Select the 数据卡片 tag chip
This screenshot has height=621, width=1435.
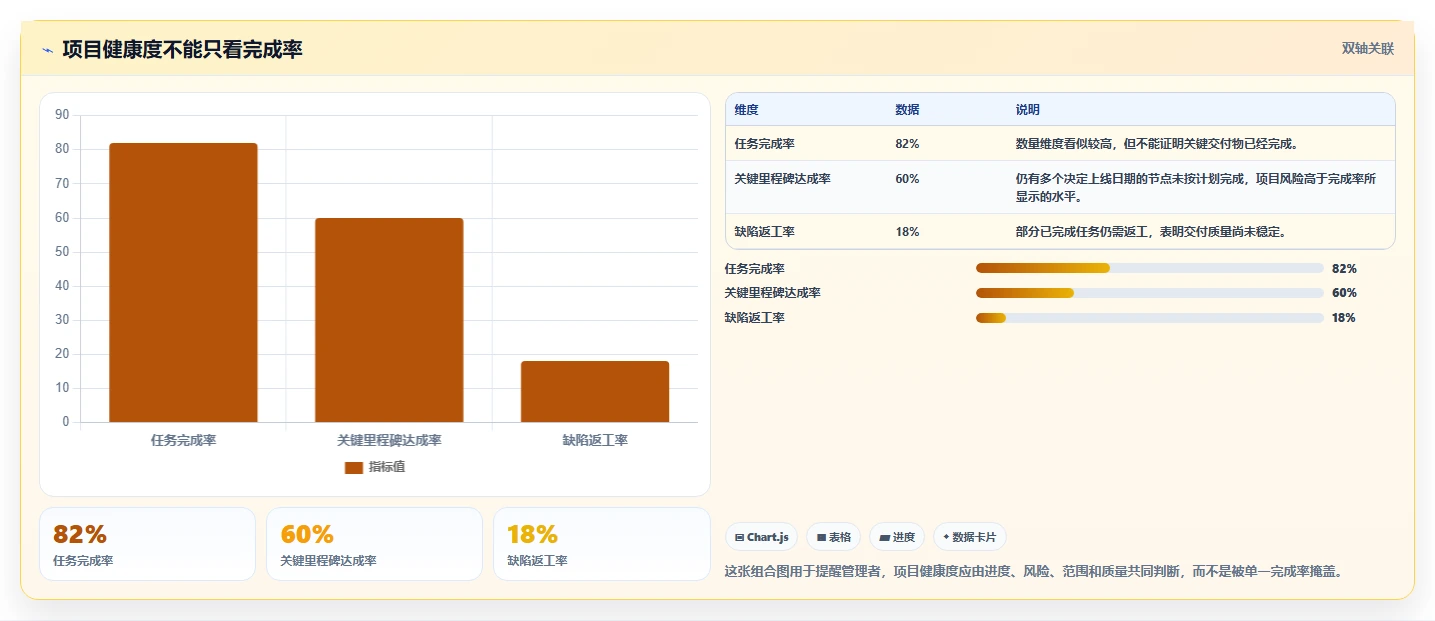click(969, 537)
